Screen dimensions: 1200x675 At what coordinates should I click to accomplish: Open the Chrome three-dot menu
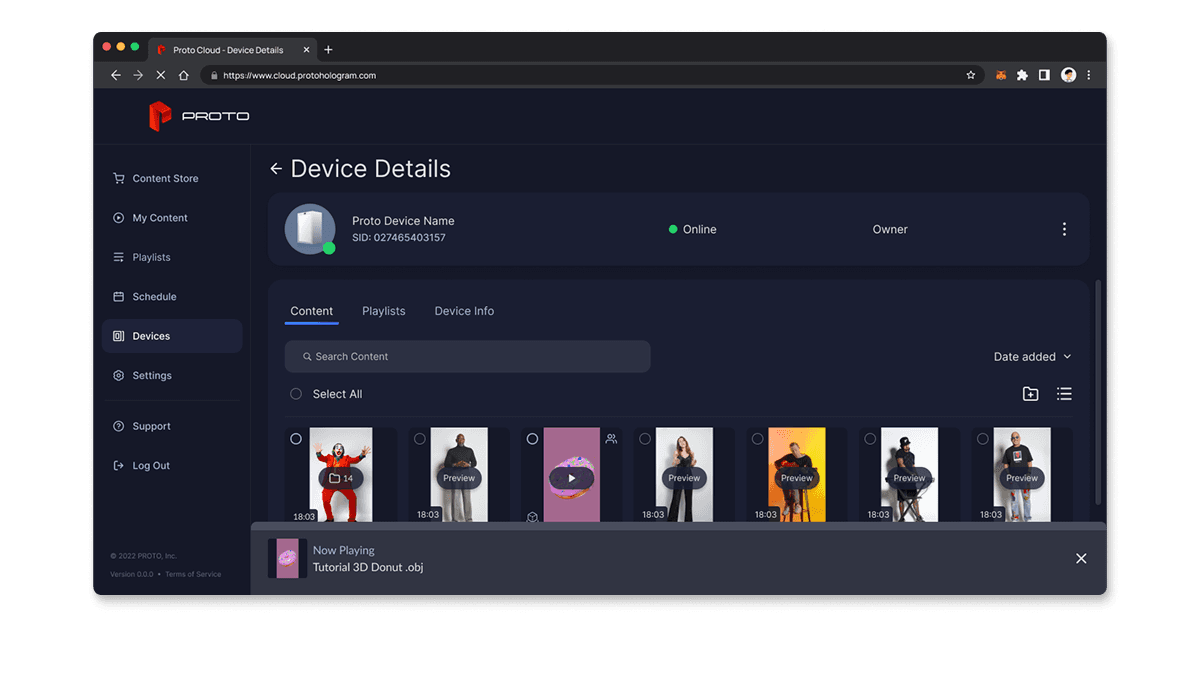(1089, 75)
